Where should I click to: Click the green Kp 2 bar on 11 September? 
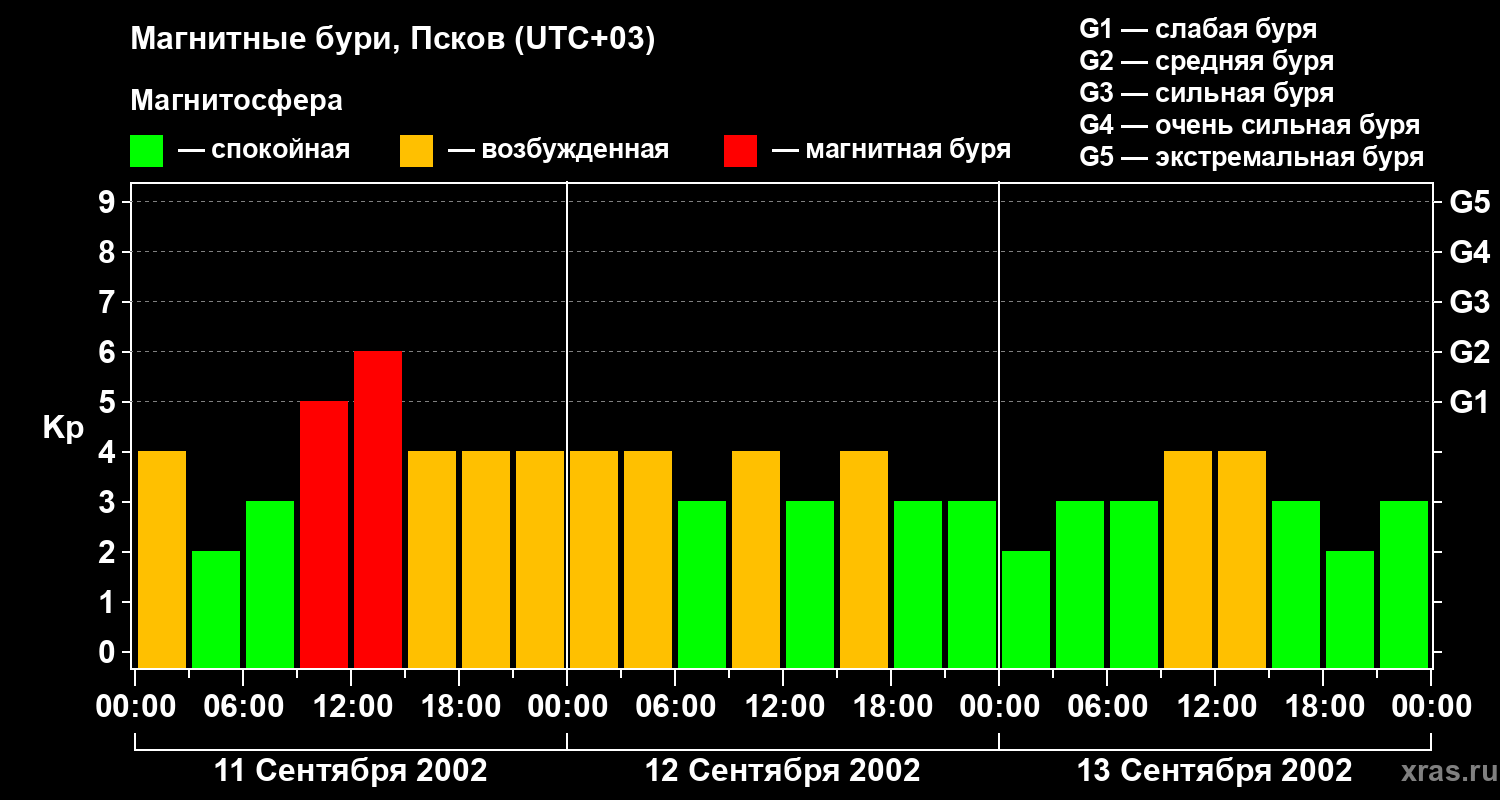(216, 609)
